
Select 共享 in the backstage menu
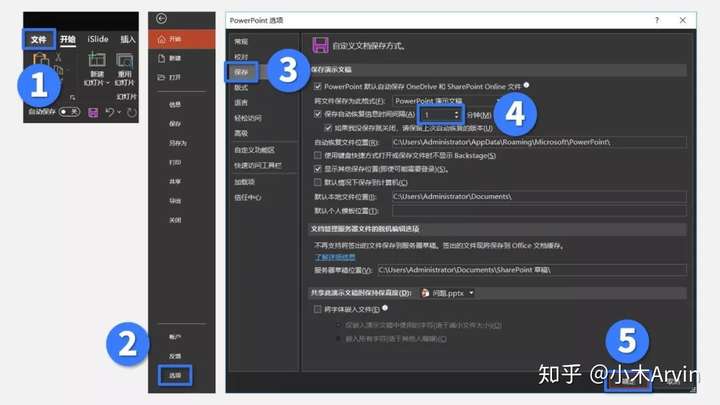coord(175,182)
